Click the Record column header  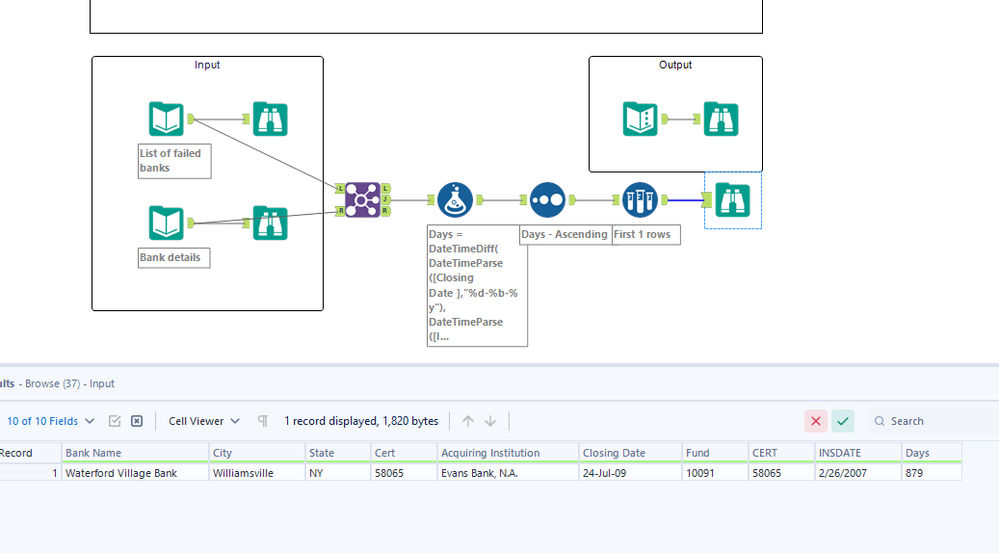coord(30,453)
